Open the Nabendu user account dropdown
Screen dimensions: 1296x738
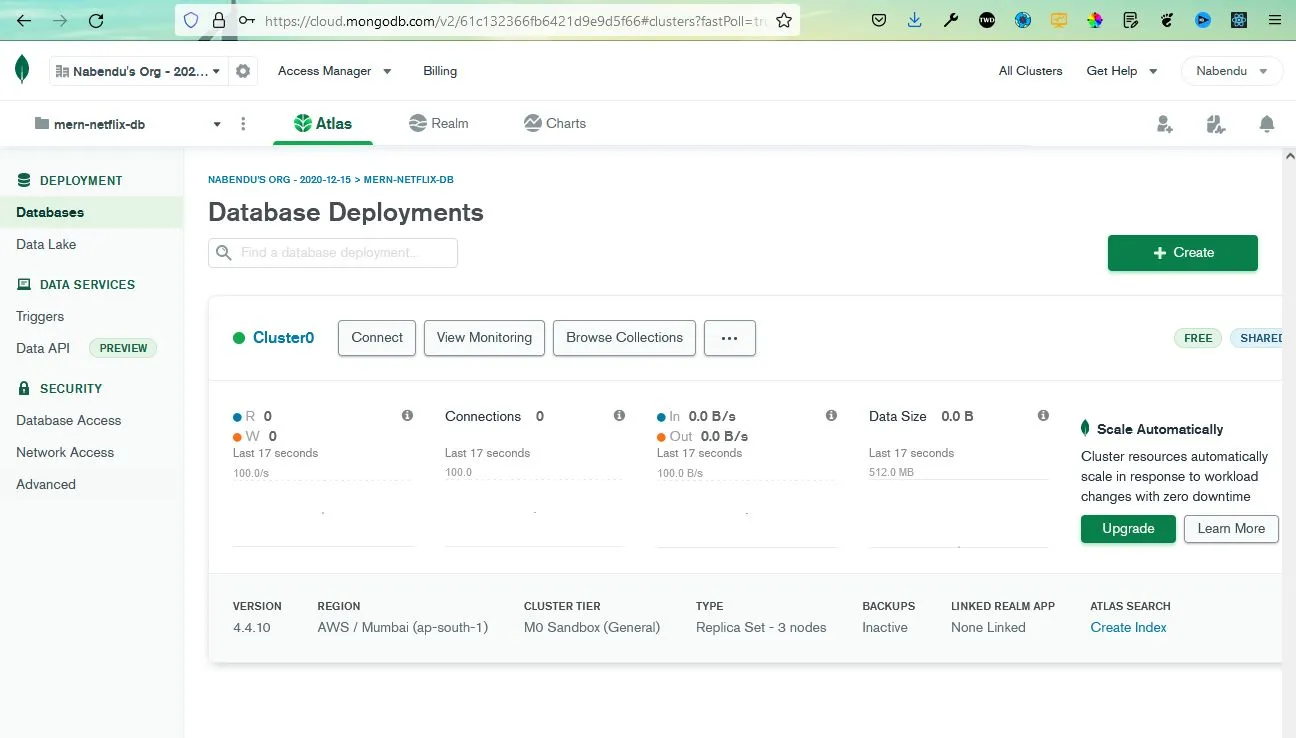(1232, 71)
